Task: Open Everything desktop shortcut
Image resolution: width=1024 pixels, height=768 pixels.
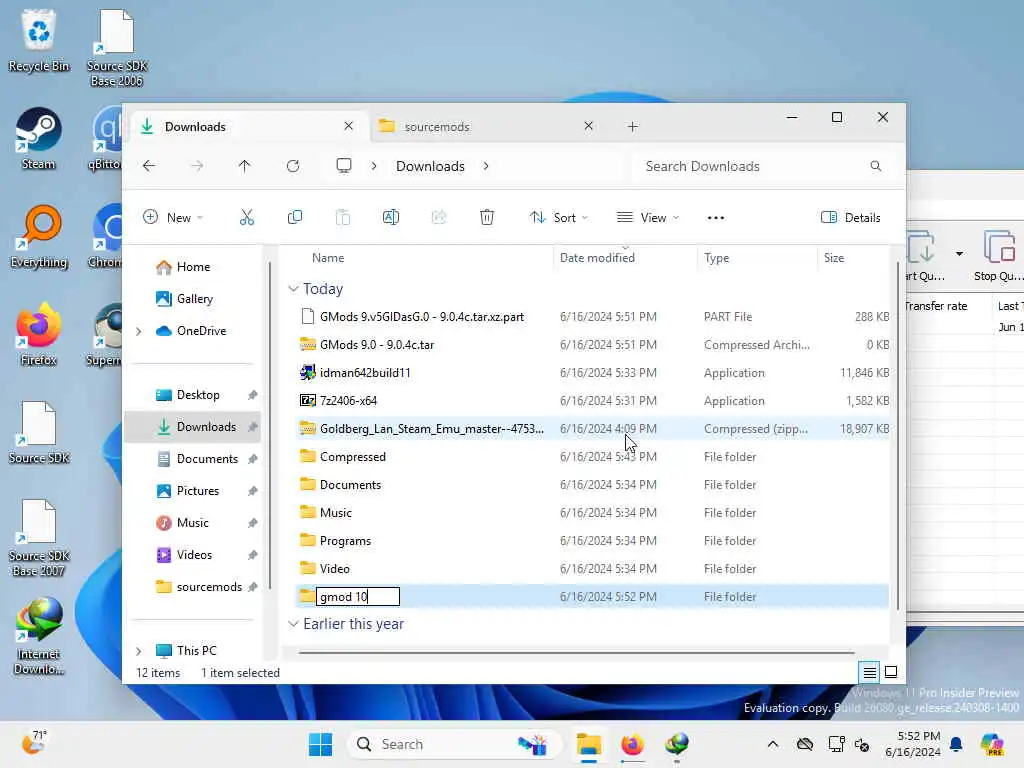Action: (x=39, y=237)
